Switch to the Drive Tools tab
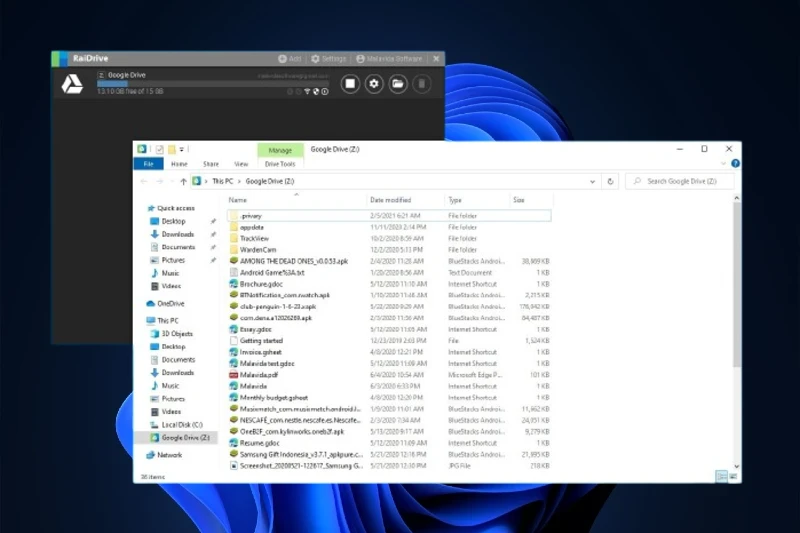This screenshot has height=533, width=800. pos(280,164)
